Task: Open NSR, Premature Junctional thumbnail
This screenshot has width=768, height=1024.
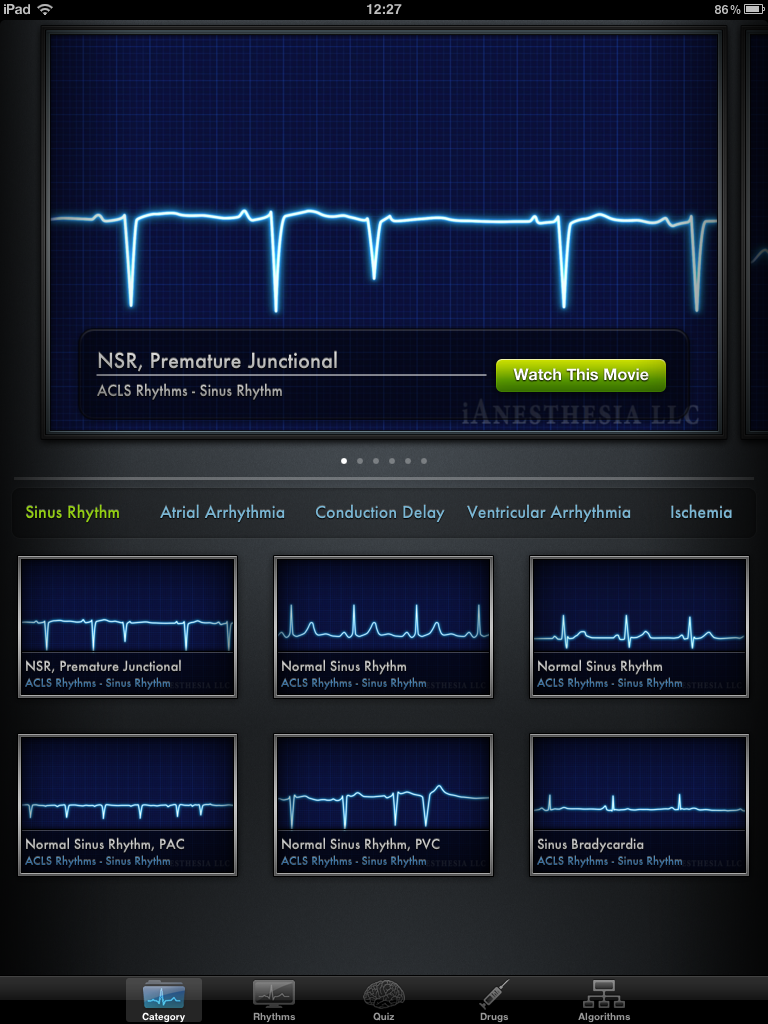Action: 128,626
